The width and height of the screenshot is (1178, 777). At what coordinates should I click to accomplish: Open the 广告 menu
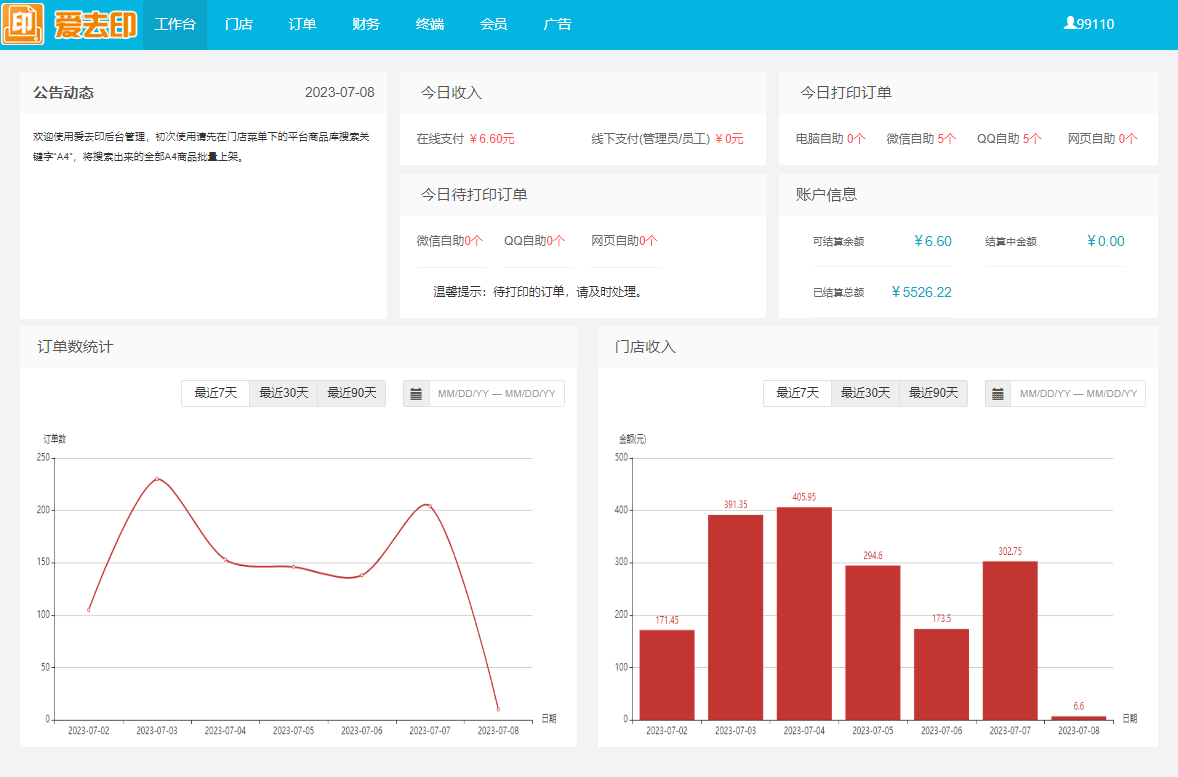click(558, 24)
